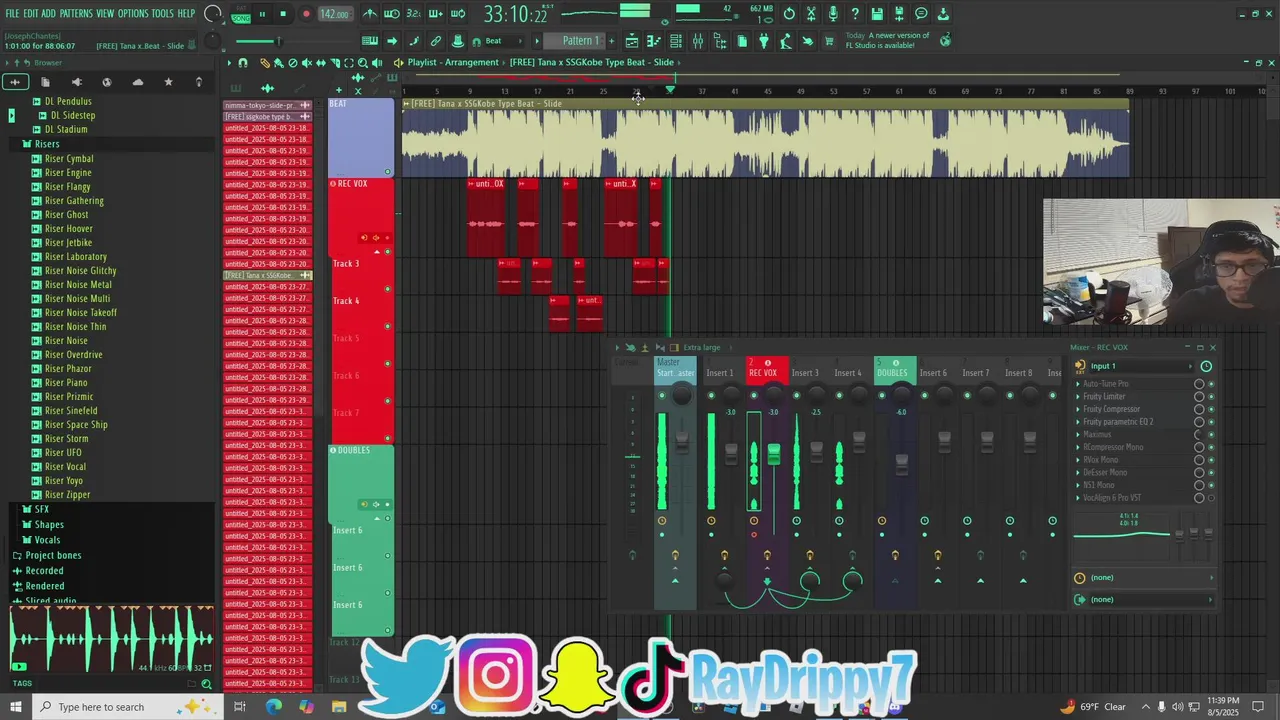Click the help question mark icon

(855, 14)
